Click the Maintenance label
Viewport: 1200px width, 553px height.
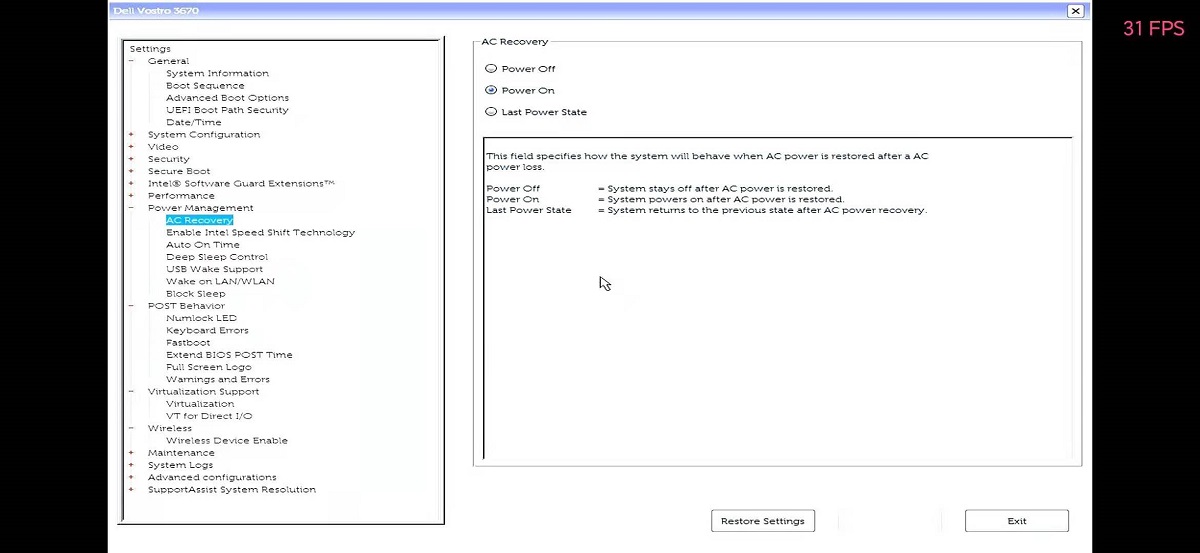pos(181,453)
